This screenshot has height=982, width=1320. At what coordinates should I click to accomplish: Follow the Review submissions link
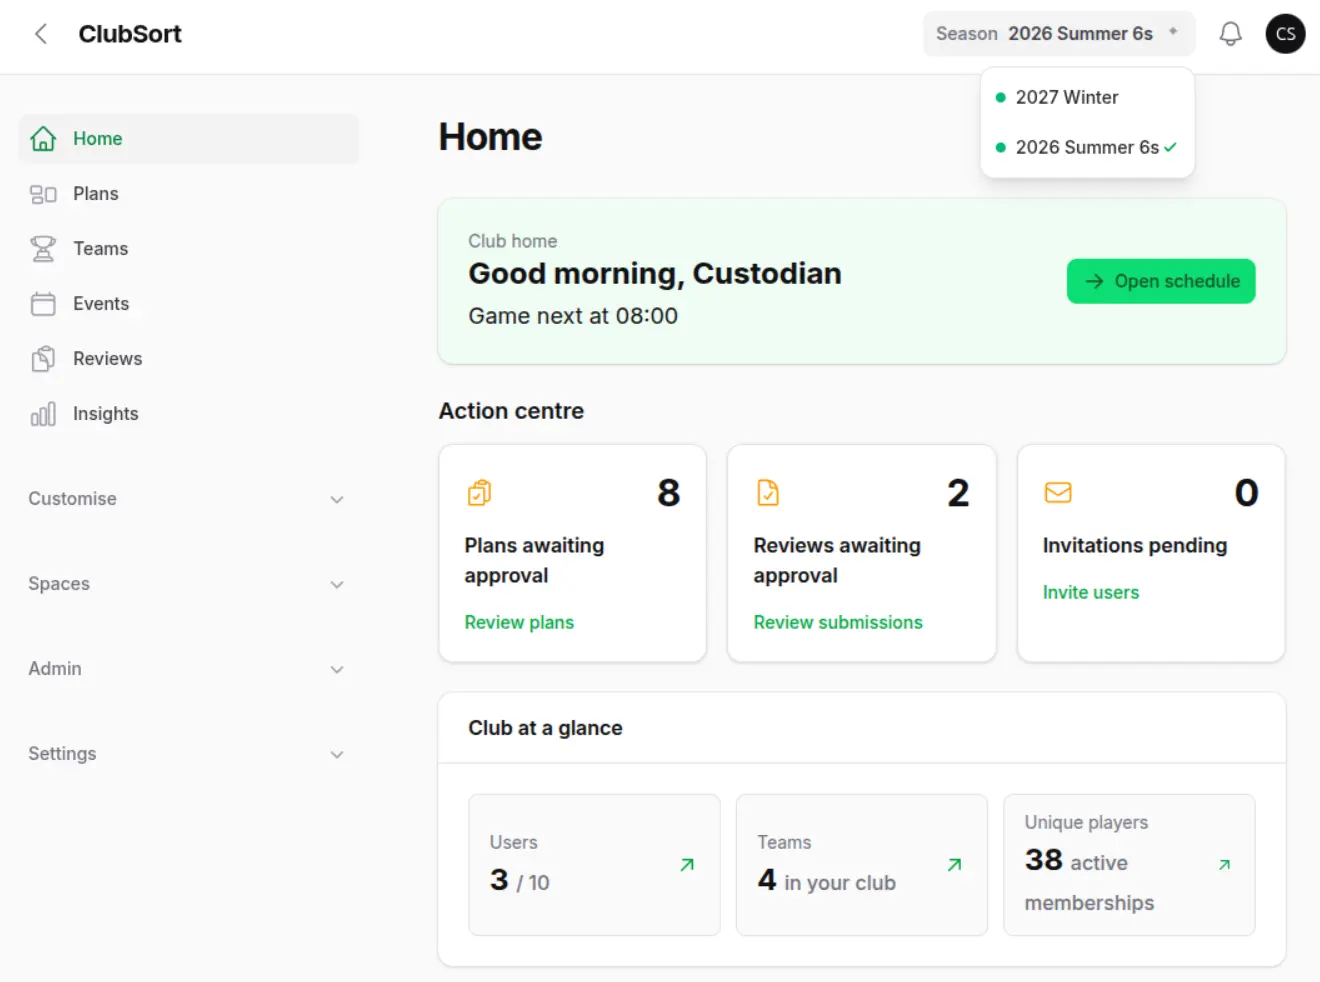[x=838, y=622]
